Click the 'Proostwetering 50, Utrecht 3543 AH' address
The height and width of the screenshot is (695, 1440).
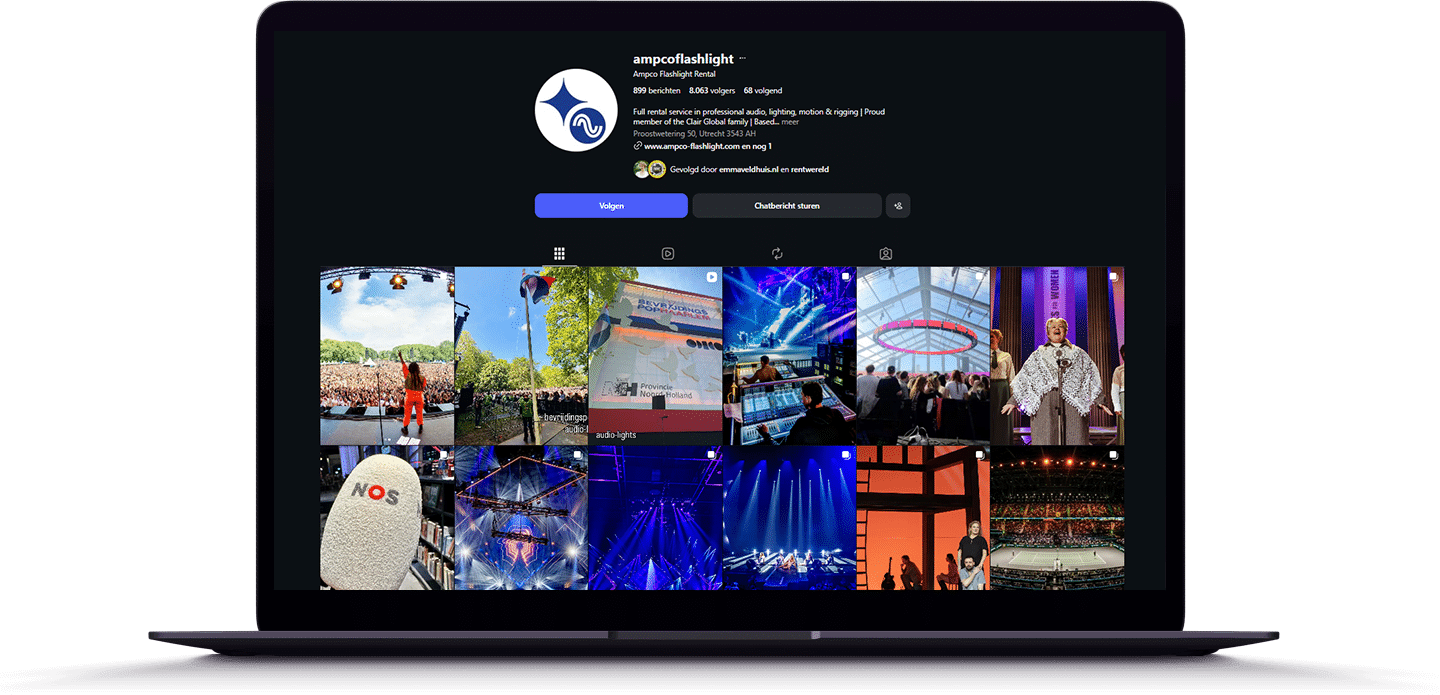[694, 134]
